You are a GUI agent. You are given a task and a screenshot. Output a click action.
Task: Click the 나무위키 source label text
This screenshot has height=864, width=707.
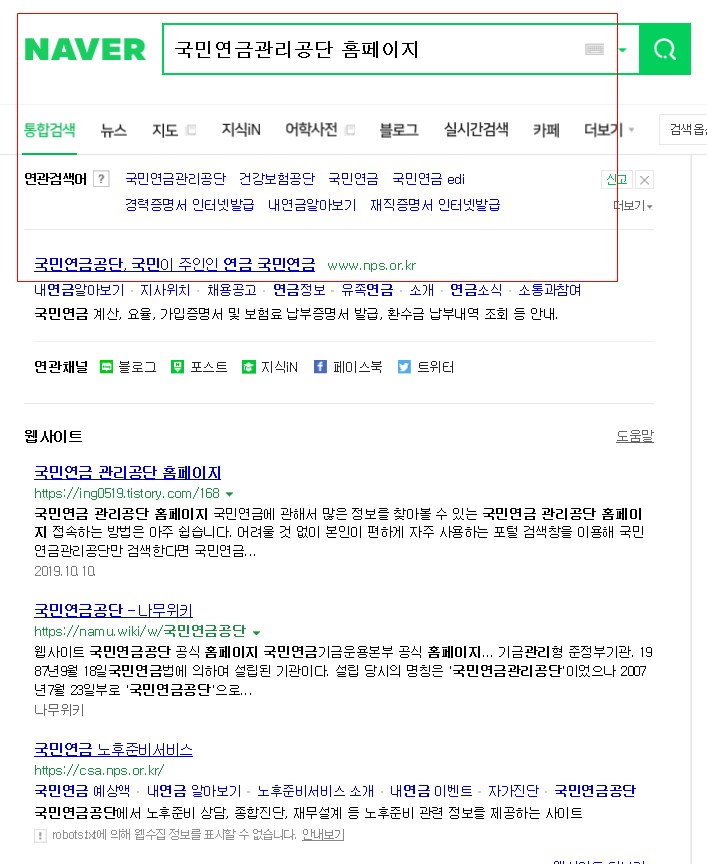(59, 710)
